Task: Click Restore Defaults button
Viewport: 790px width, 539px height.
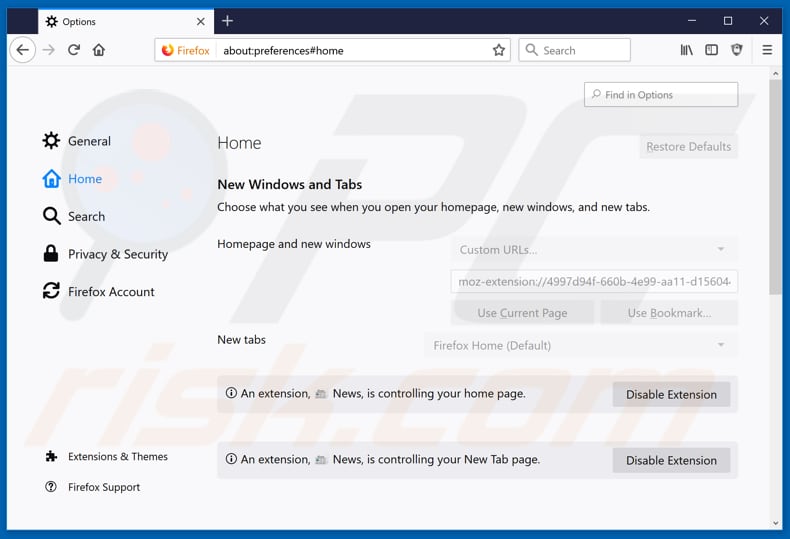Action: click(x=689, y=147)
